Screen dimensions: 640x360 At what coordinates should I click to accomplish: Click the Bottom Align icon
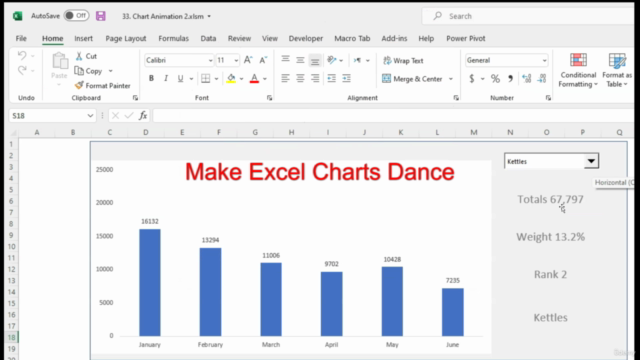point(315,60)
